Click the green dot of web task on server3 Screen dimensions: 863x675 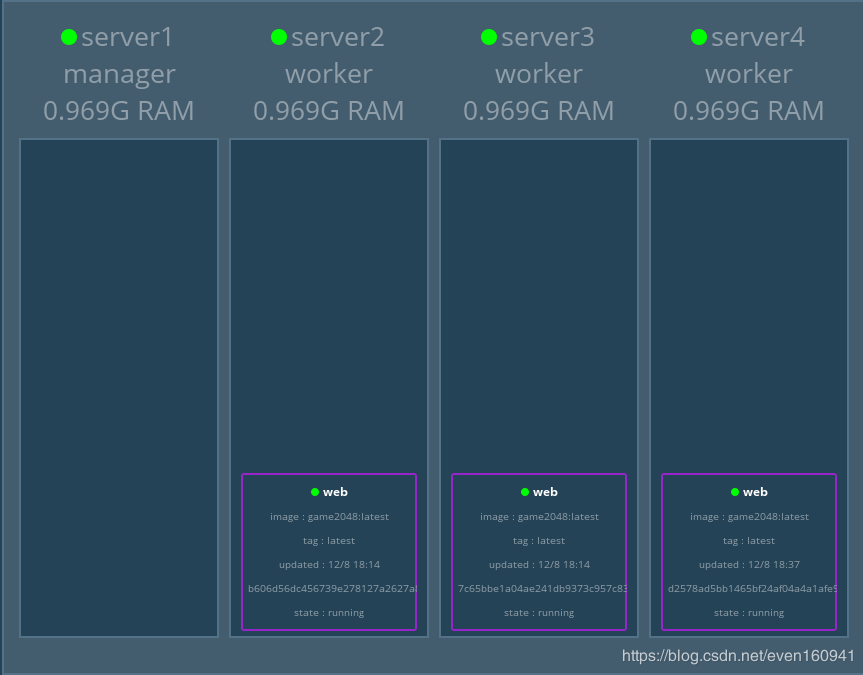[525, 492]
